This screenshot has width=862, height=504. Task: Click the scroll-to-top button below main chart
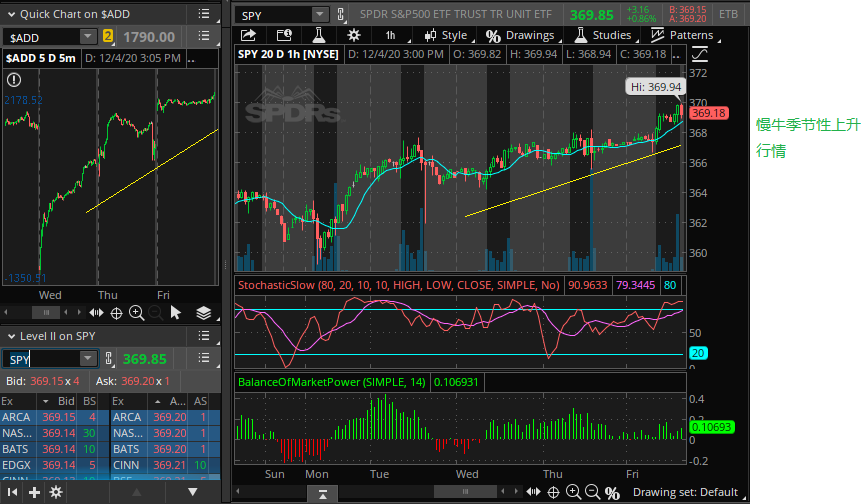coord(322,493)
